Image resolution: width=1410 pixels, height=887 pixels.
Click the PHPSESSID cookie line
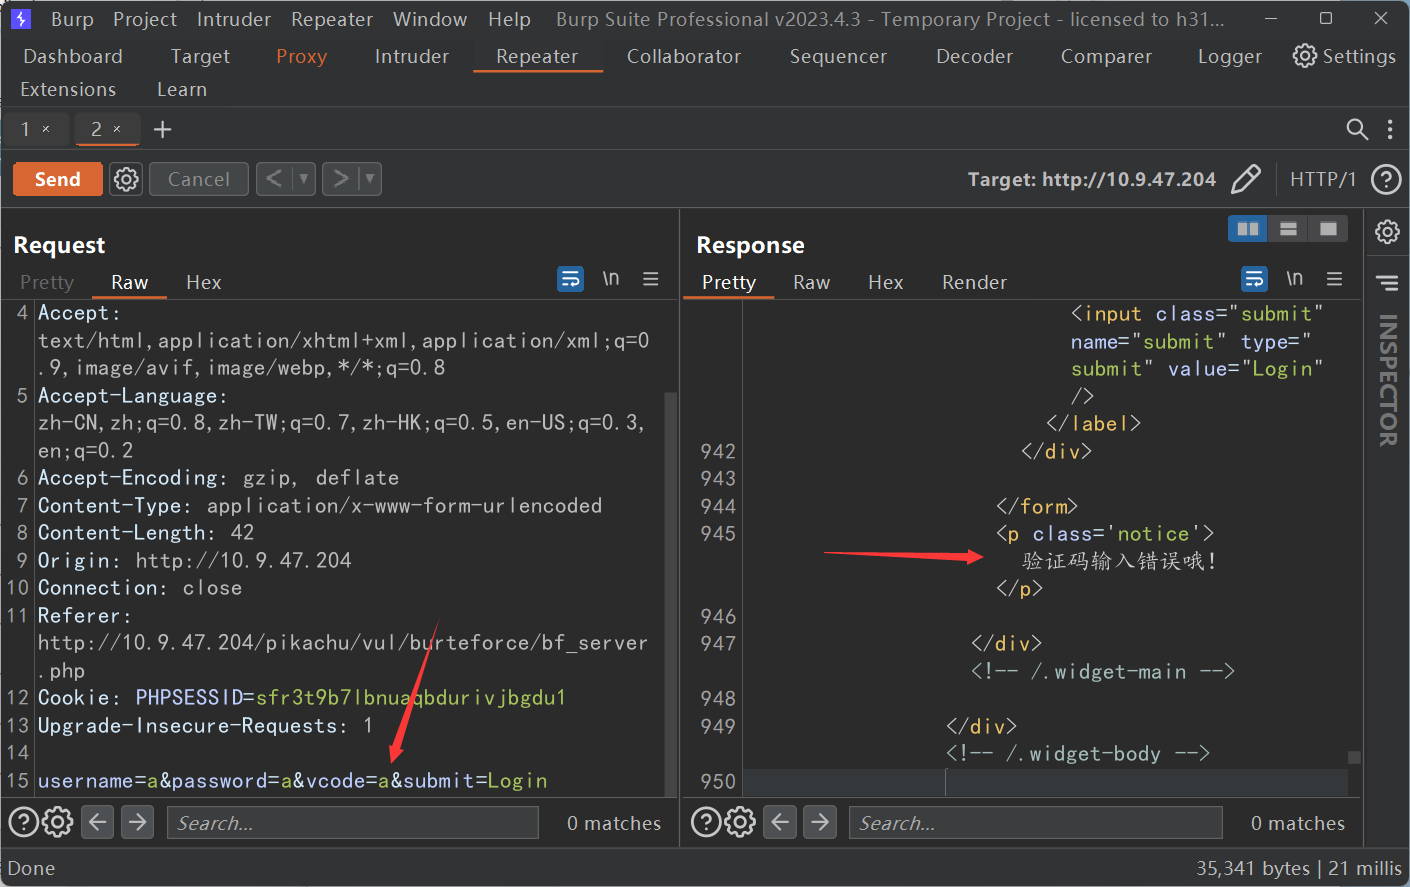click(302, 697)
